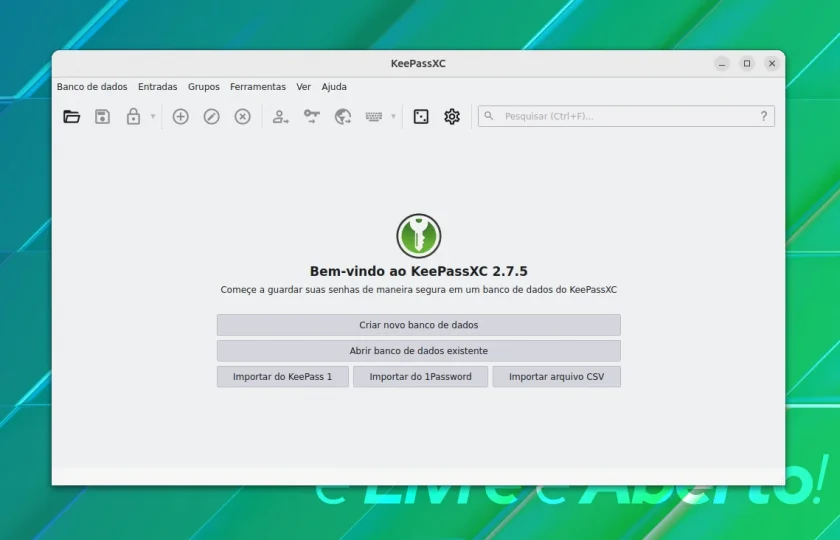Open password generator dice icon
This screenshot has width=840, height=540.
[421, 116]
